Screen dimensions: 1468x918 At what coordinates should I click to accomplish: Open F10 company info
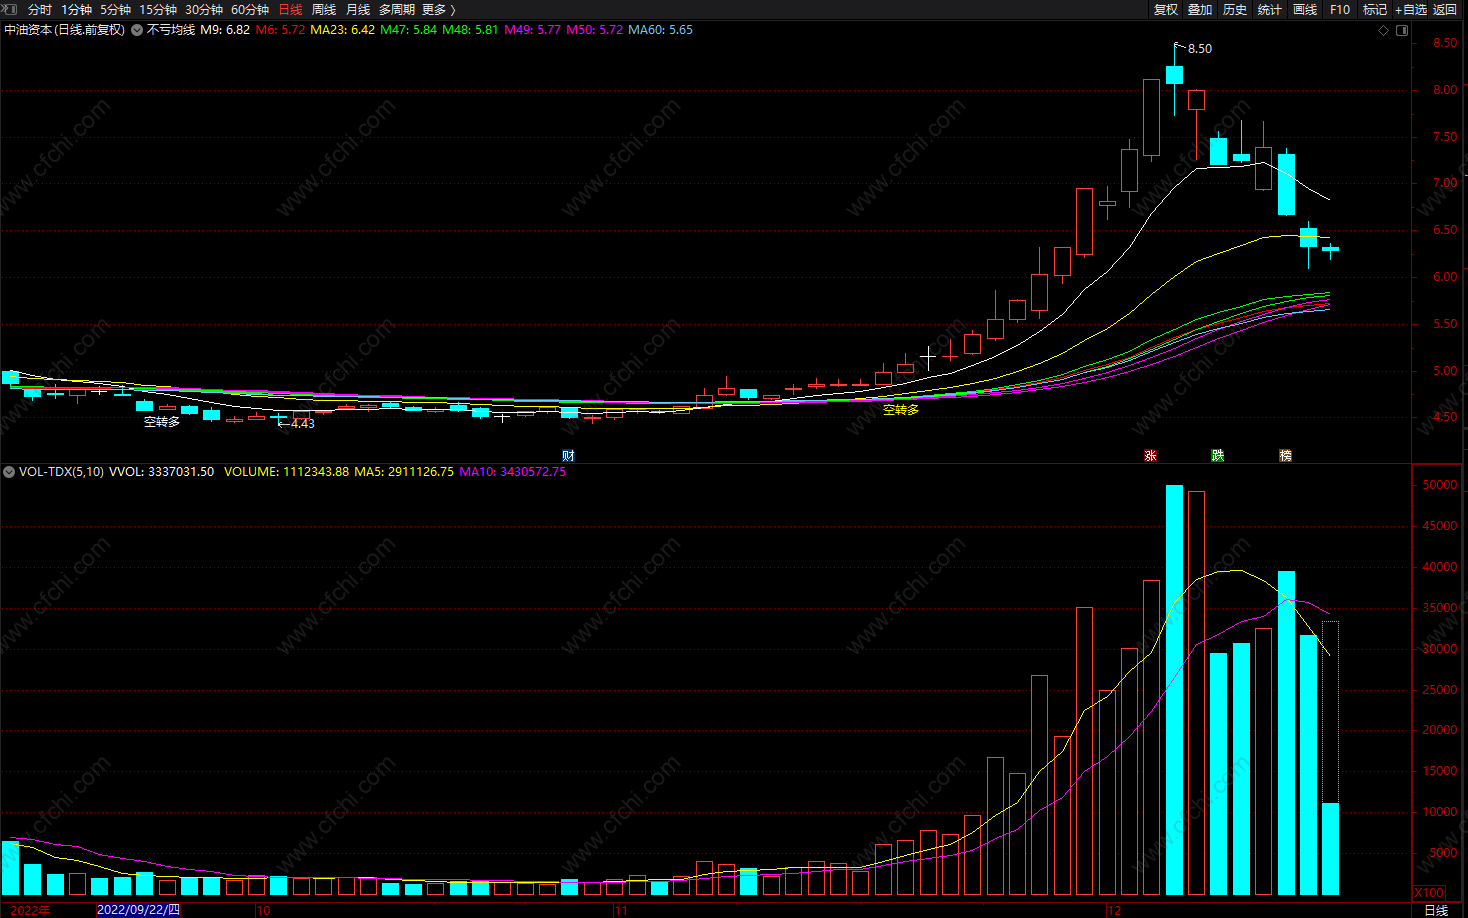[x=1340, y=9]
